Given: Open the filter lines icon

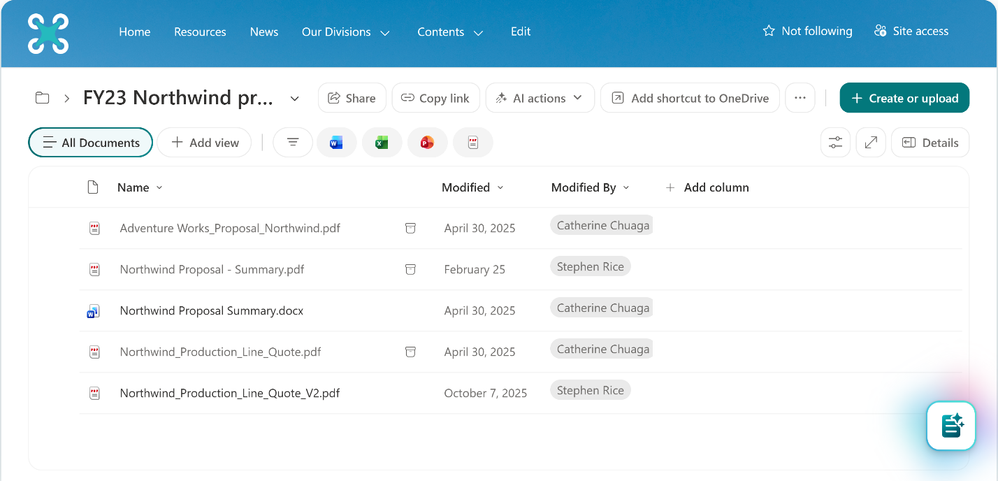Looking at the screenshot, I should point(293,143).
